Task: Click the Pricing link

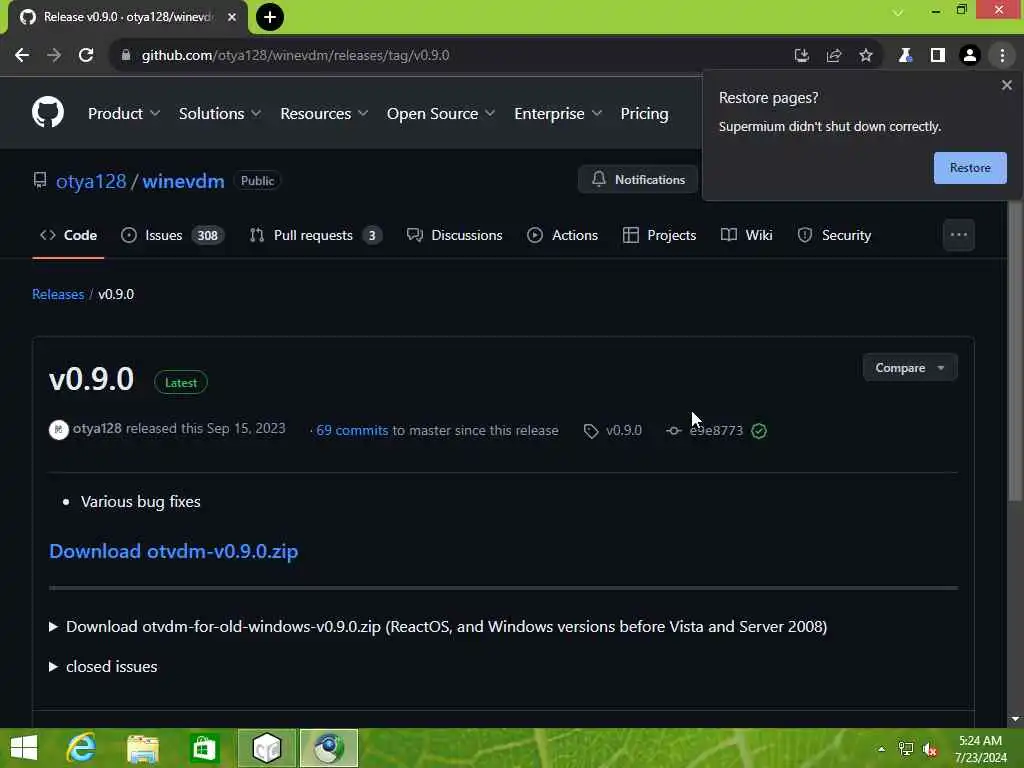Action: [x=644, y=114]
